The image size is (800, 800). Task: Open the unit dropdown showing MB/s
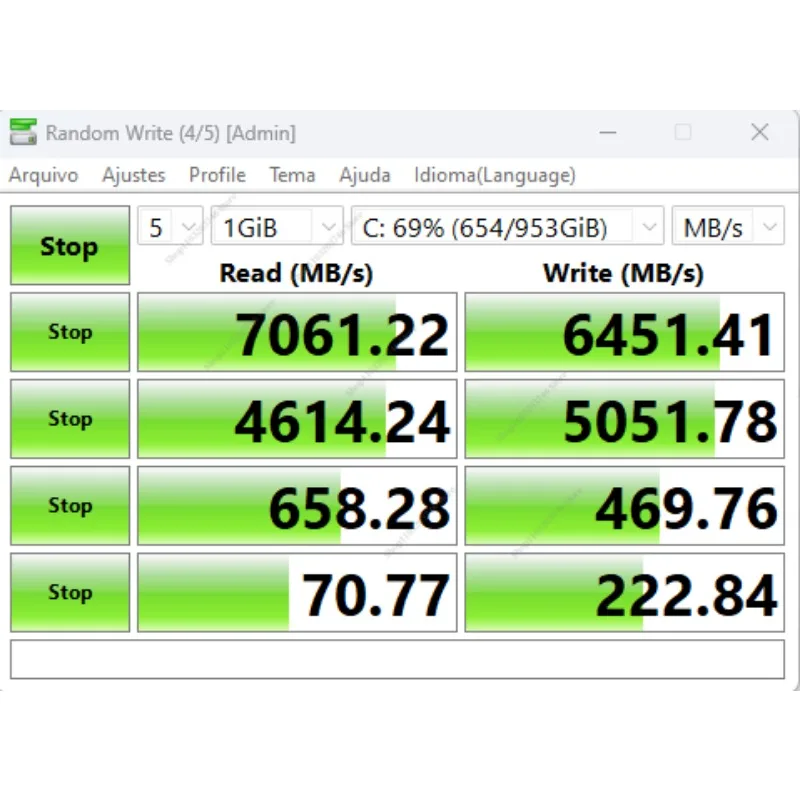pos(728,227)
